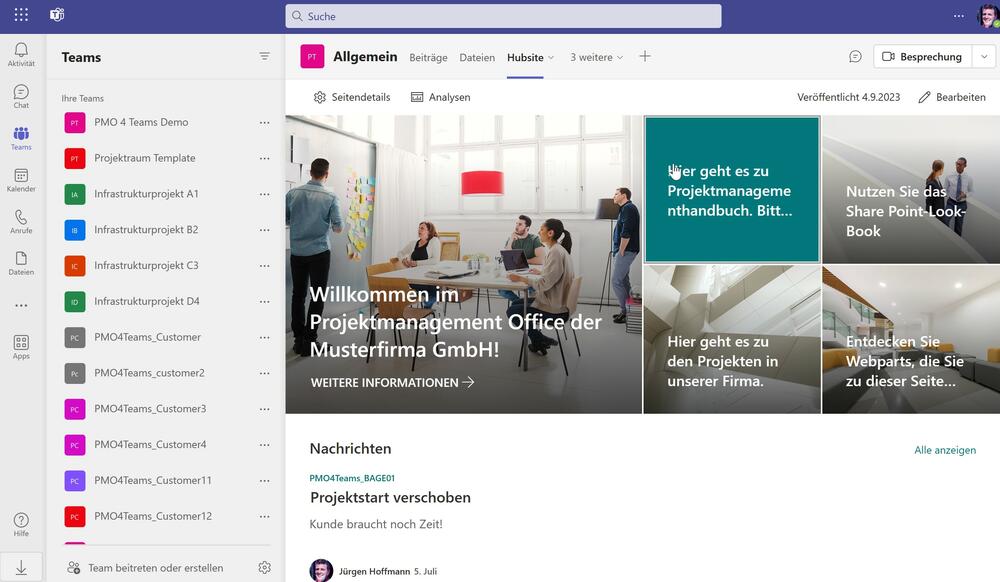Click the 'Alle anzeigen' news link
This screenshot has width=1000, height=582.
[x=945, y=450]
